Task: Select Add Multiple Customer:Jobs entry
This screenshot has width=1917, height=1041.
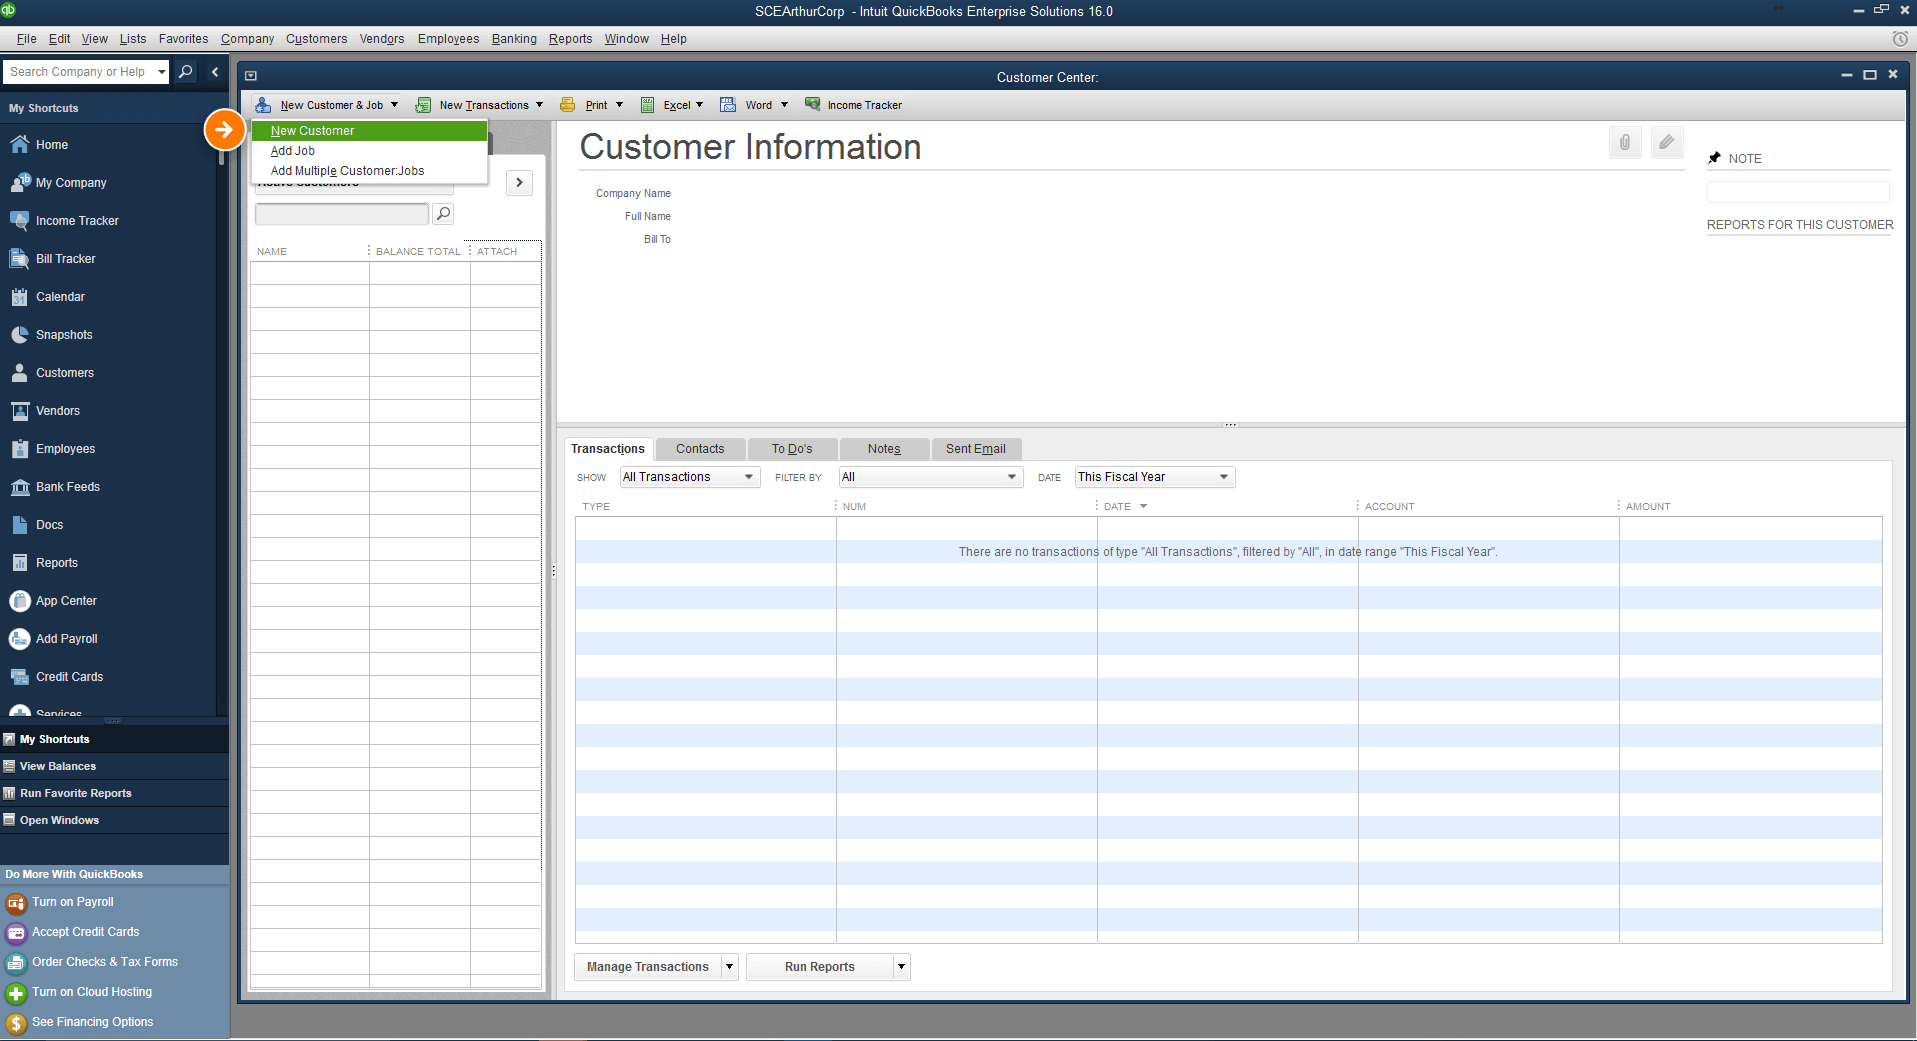Action: tap(369, 171)
